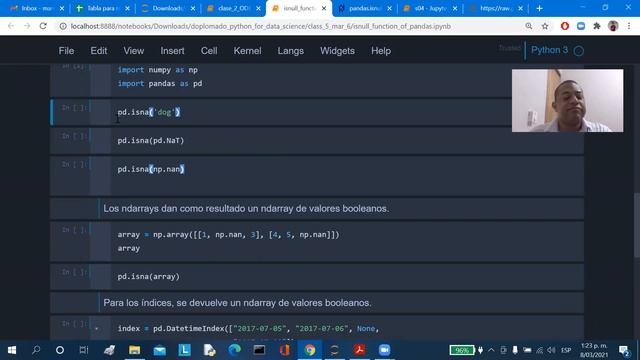Open Cortana circle on taskbar
The image size is (640, 360).
[x=60, y=350]
